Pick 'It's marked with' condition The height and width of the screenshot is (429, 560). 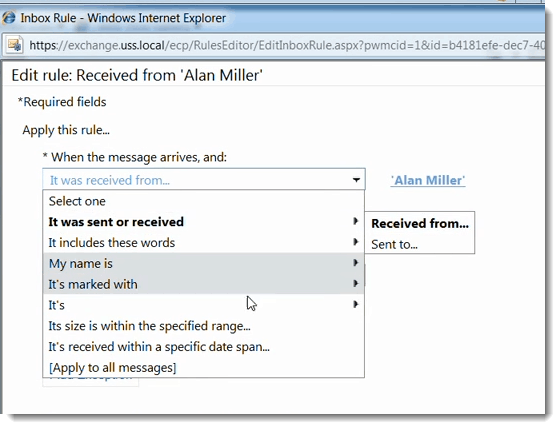click(x=203, y=284)
